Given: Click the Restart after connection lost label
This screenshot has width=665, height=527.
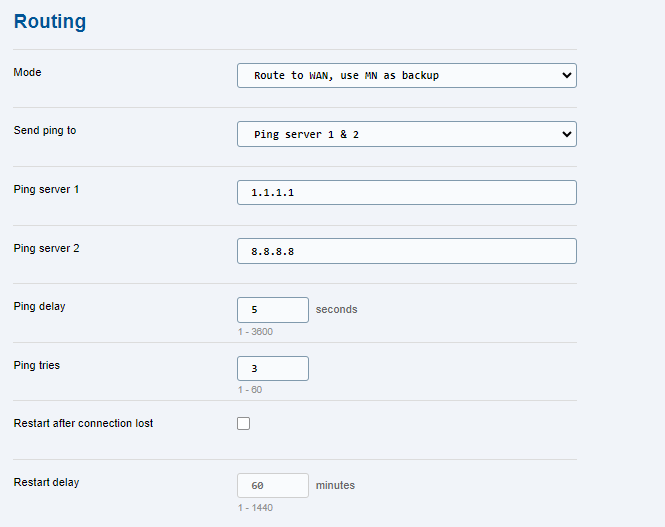Looking at the screenshot, I should point(83,423).
